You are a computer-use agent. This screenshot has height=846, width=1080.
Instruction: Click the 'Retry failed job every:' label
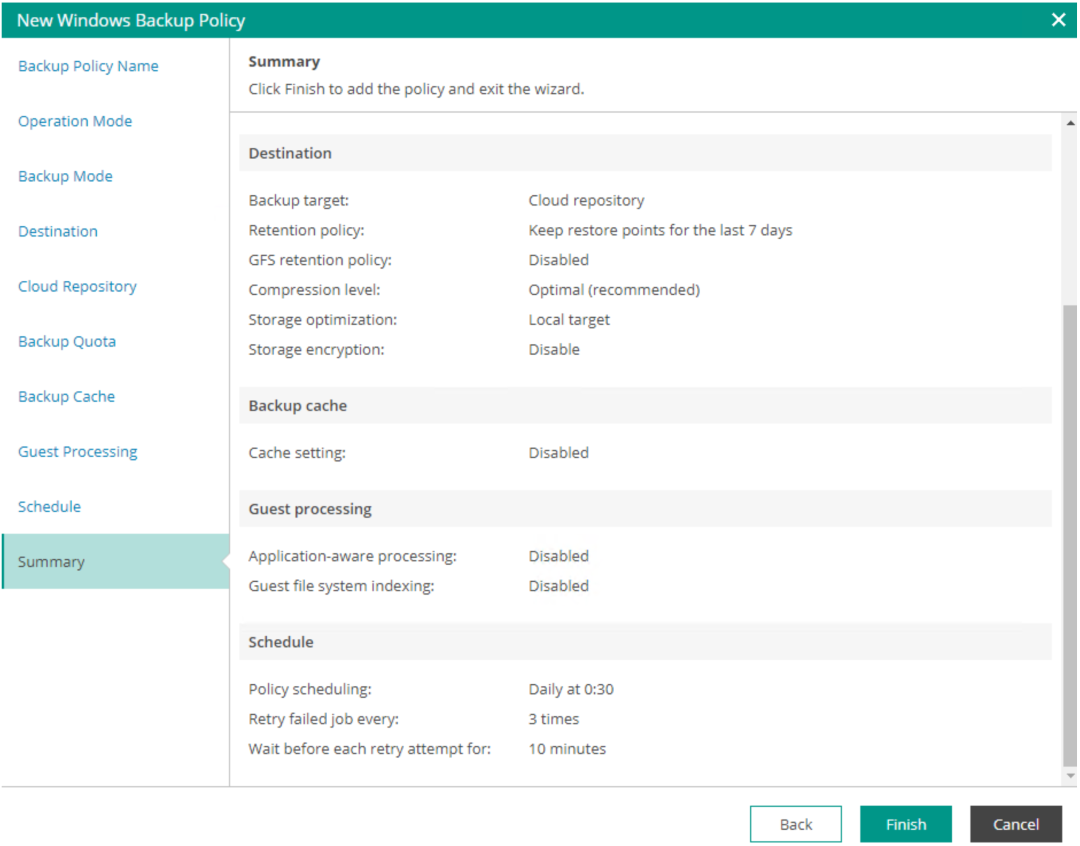[x=324, y=719]
